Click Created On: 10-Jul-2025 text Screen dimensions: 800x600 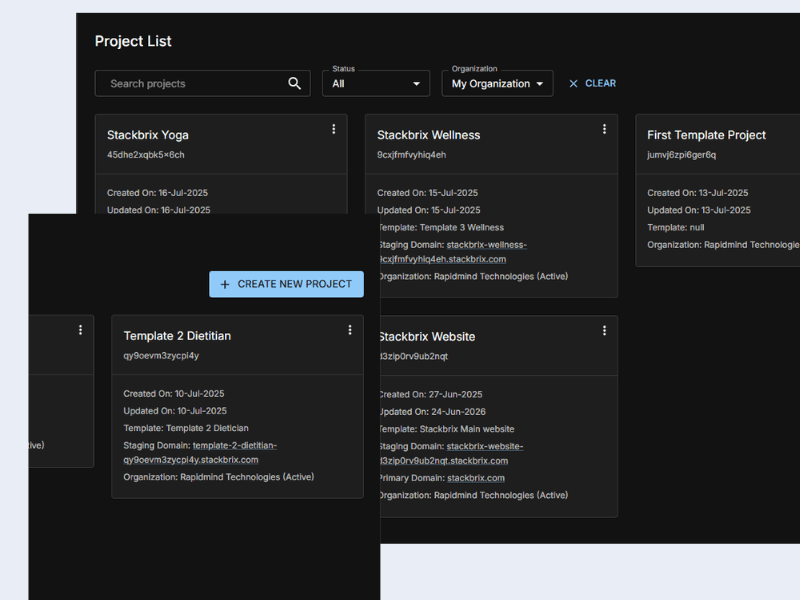point(174,394)
